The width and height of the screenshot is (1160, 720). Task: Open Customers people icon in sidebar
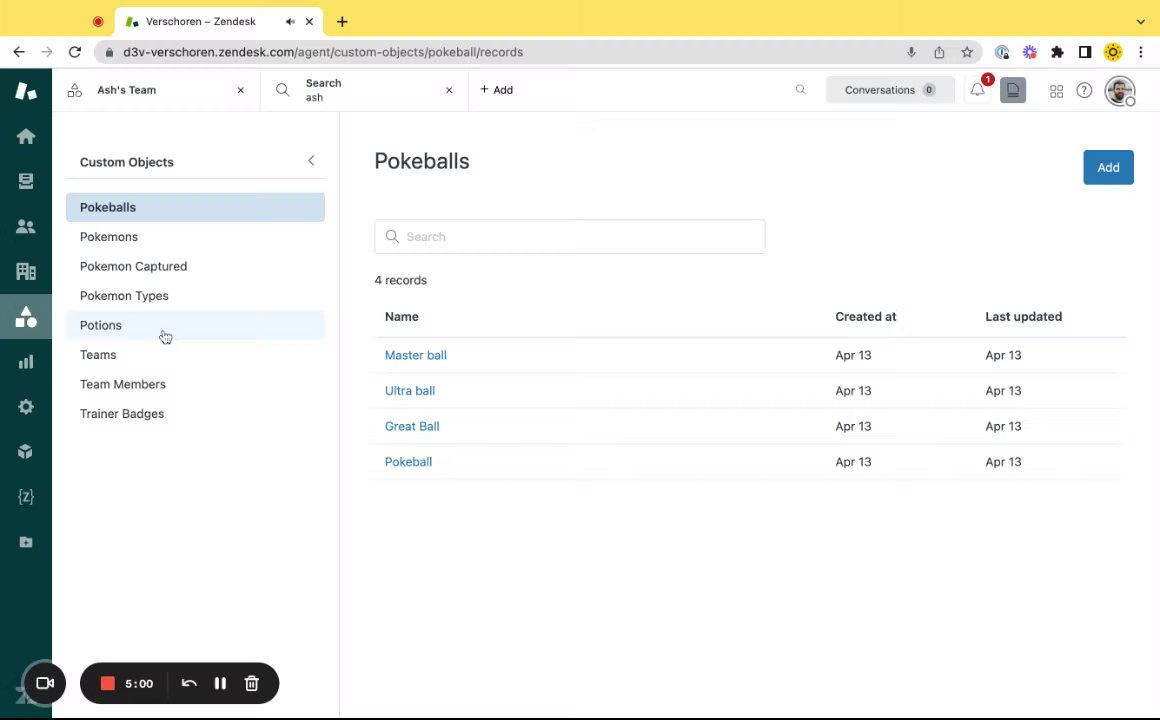(x=26, y=226)
